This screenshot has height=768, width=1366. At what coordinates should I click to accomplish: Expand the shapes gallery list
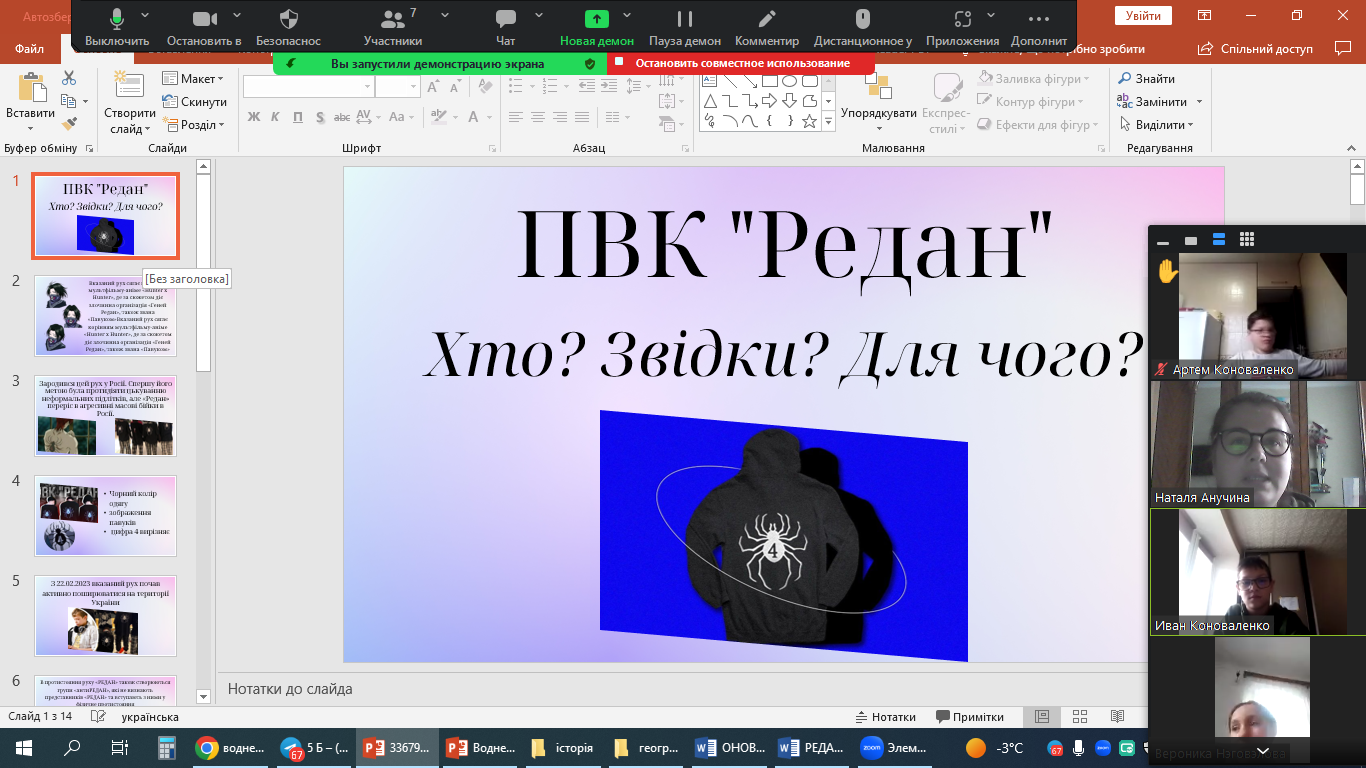coord(828,122)
